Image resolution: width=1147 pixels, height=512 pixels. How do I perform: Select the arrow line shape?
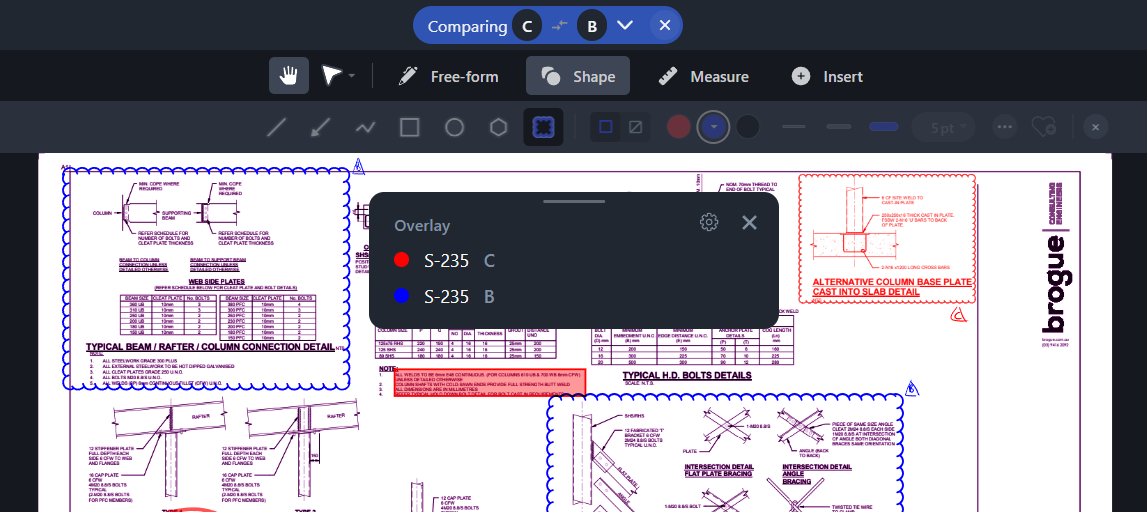(320, 127)
